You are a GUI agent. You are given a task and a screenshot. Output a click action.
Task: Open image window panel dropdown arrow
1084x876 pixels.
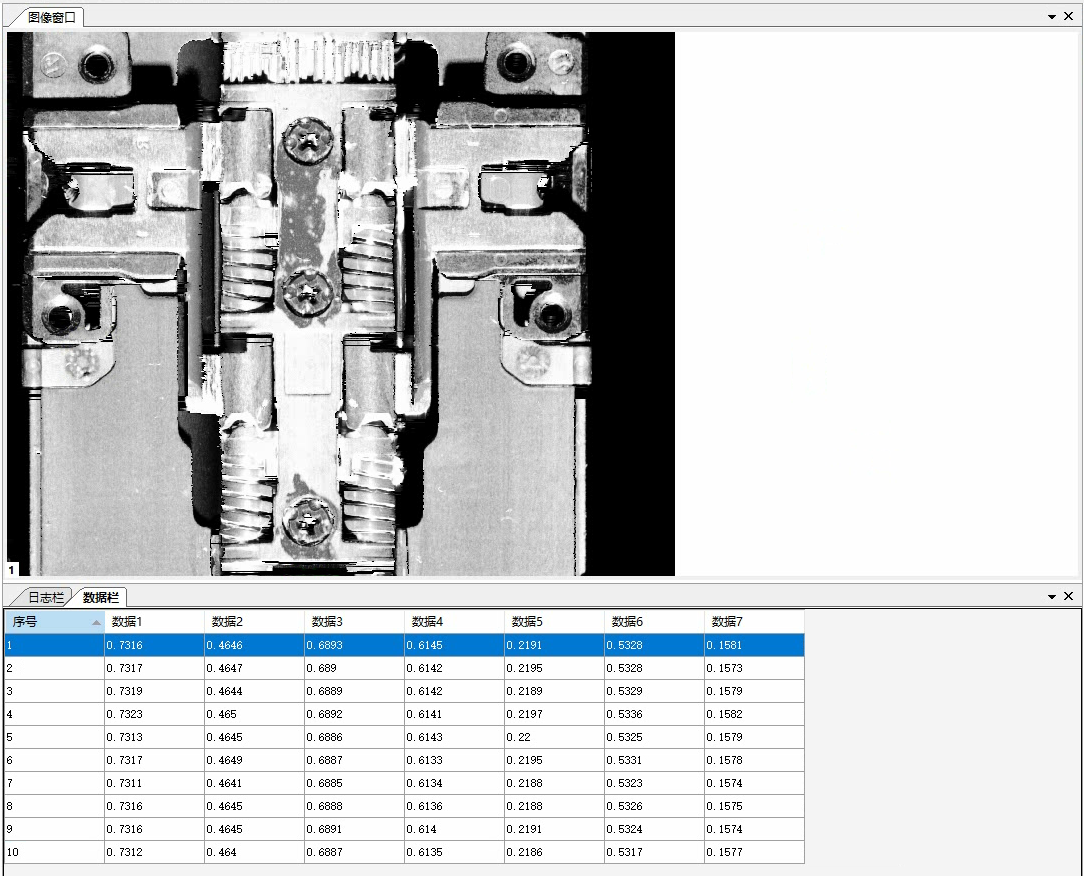point(1052,17)
